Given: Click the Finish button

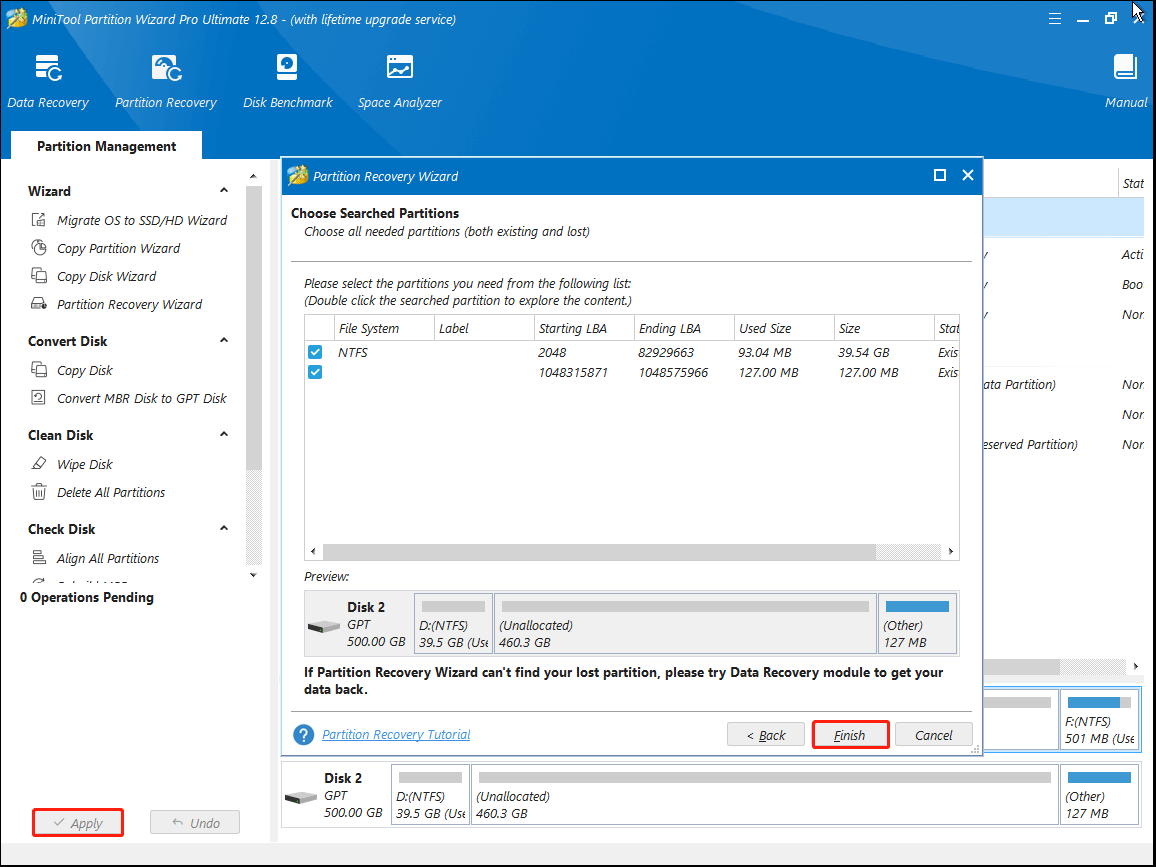Looking at the screenshot, I should [x=850, y=735].
